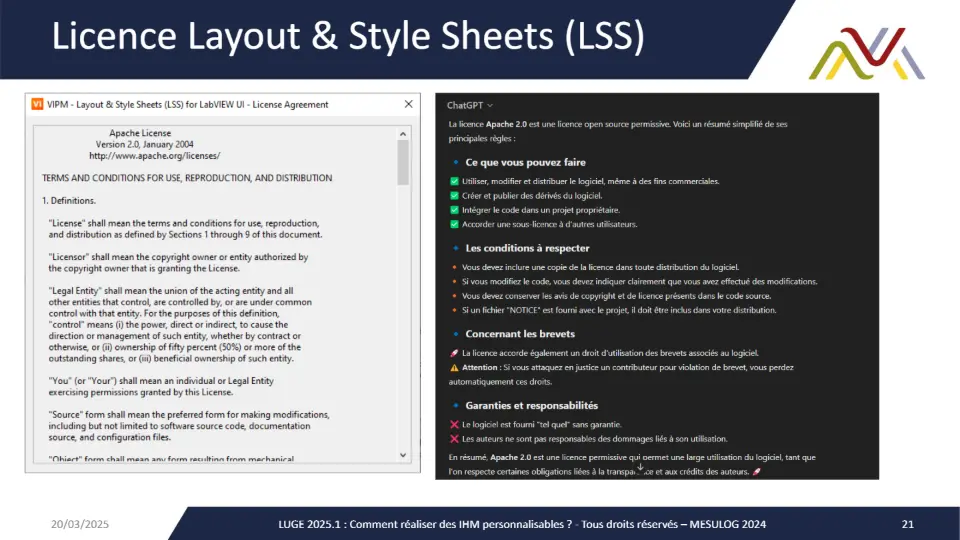Click the MESULOG logo in slide header

[x=866, y=53]
